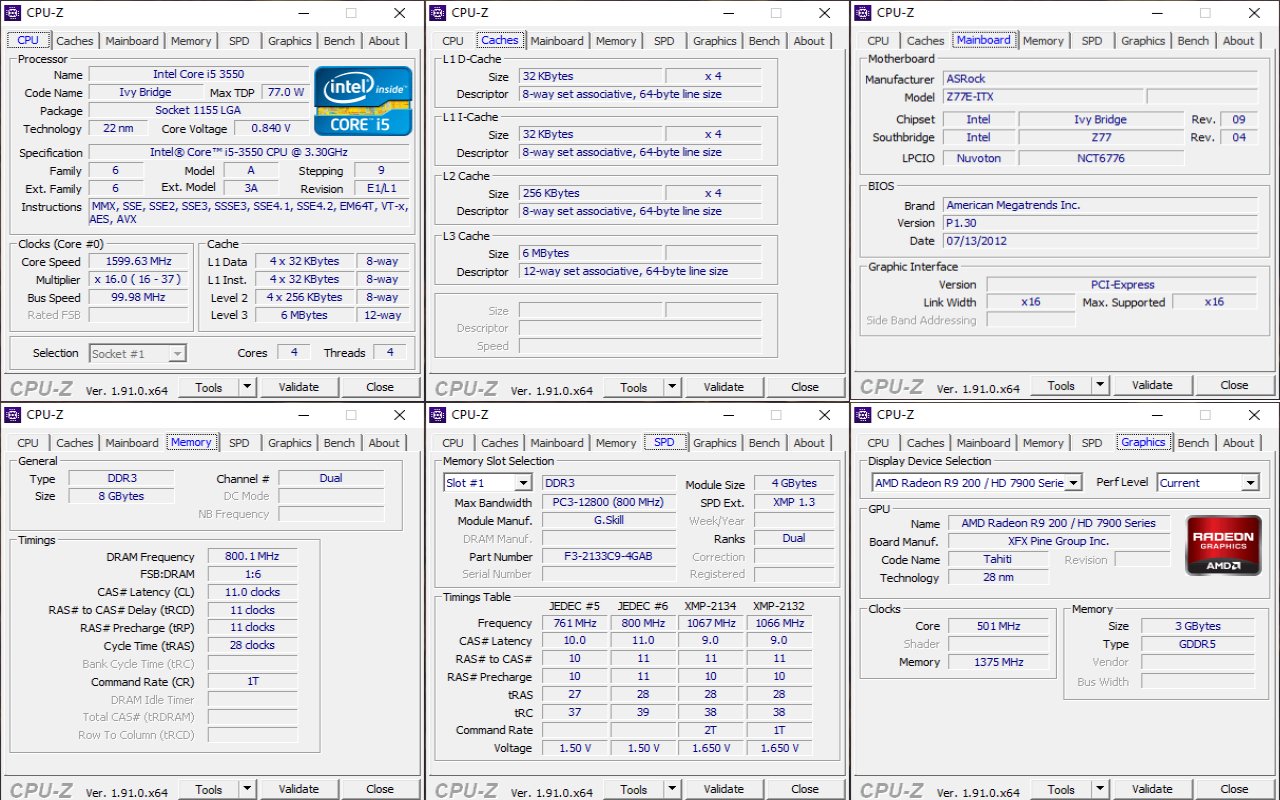This screenshot has height=800, width=1280.
Task: Click the BIOS Brand 'American Megatrends Inc.'
Action: coord(1099,205)
